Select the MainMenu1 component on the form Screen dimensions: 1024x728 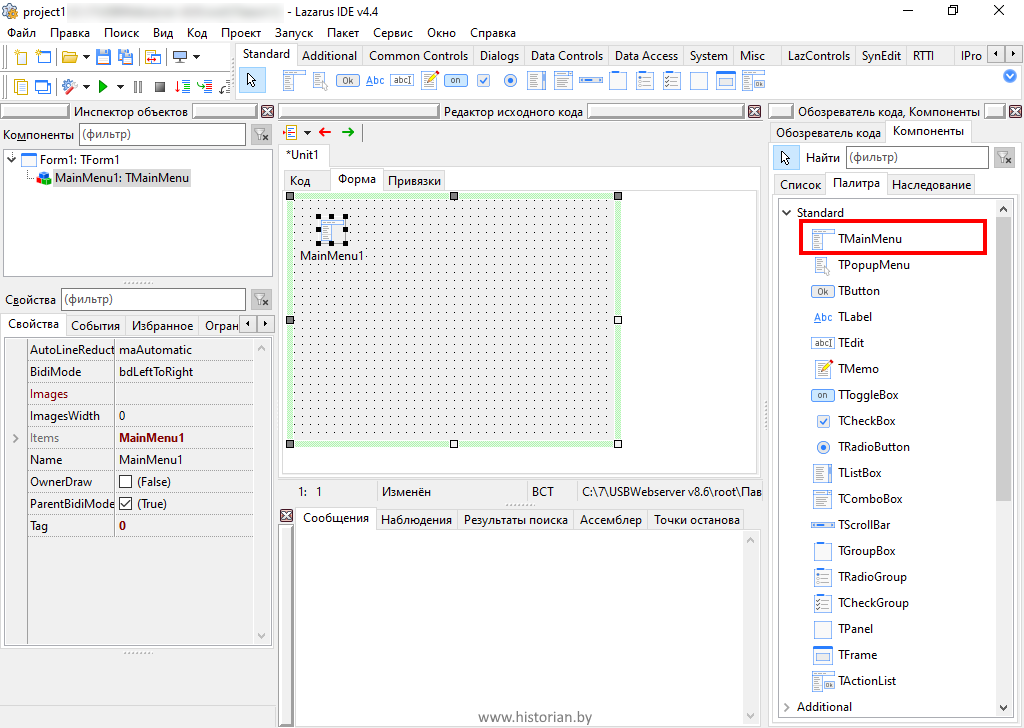click(332, 229)
